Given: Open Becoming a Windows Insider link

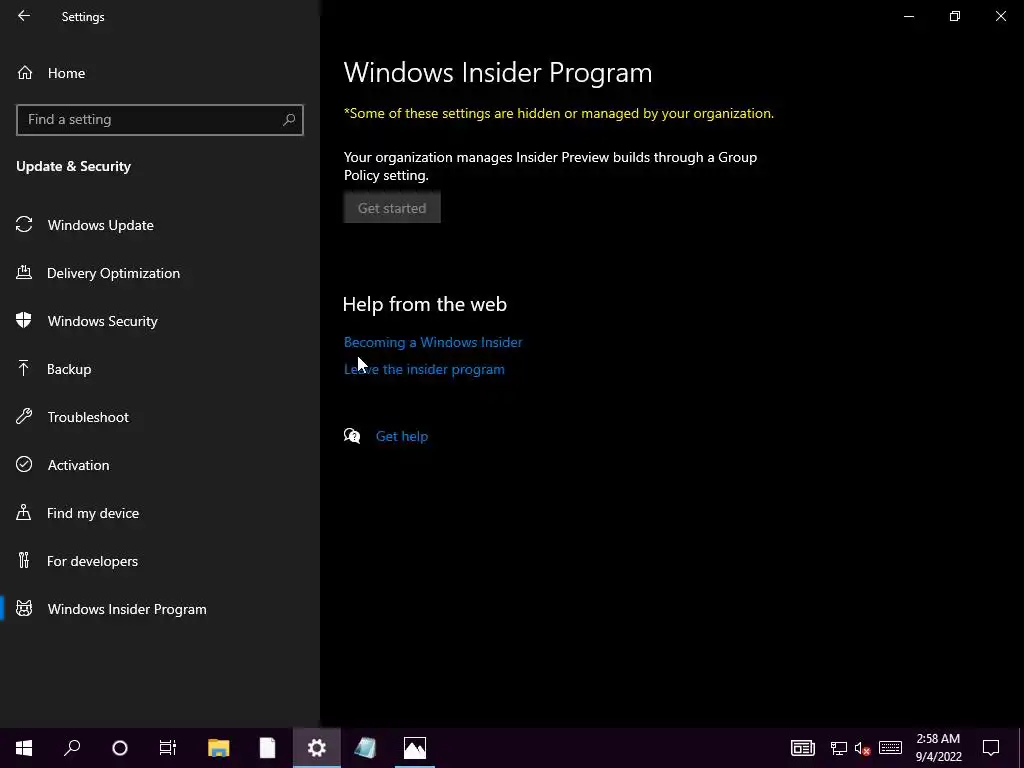Looking at the screenshot, I should point(433,342).
